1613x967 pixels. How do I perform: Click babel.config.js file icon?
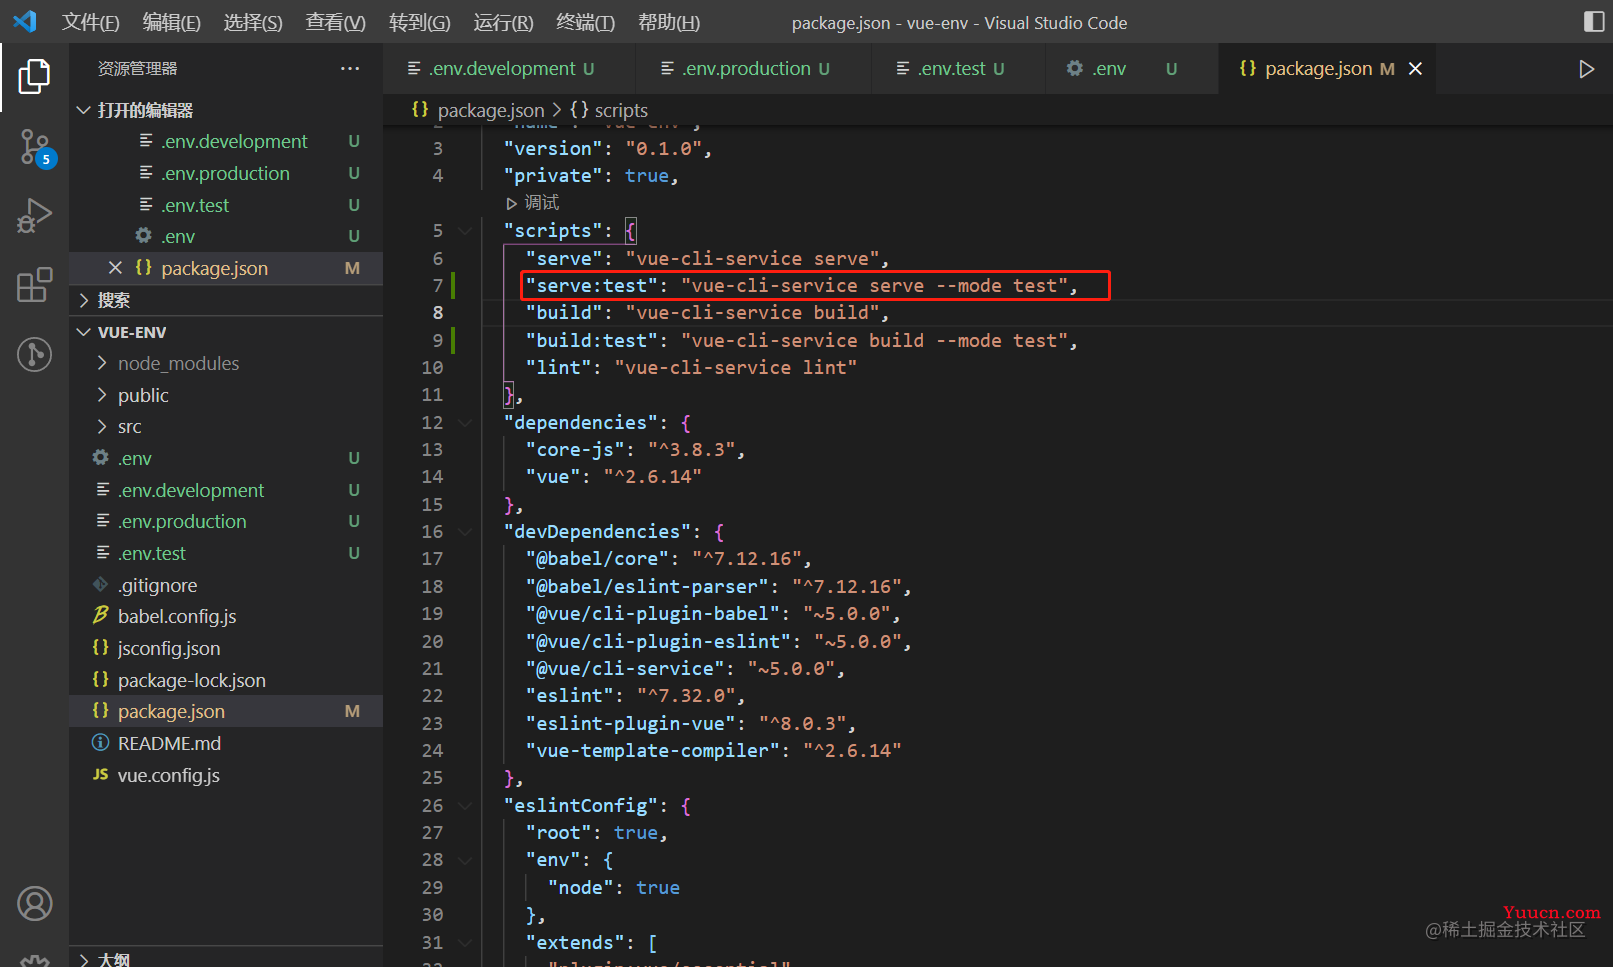pyautogui.click(x=100, y=615)
